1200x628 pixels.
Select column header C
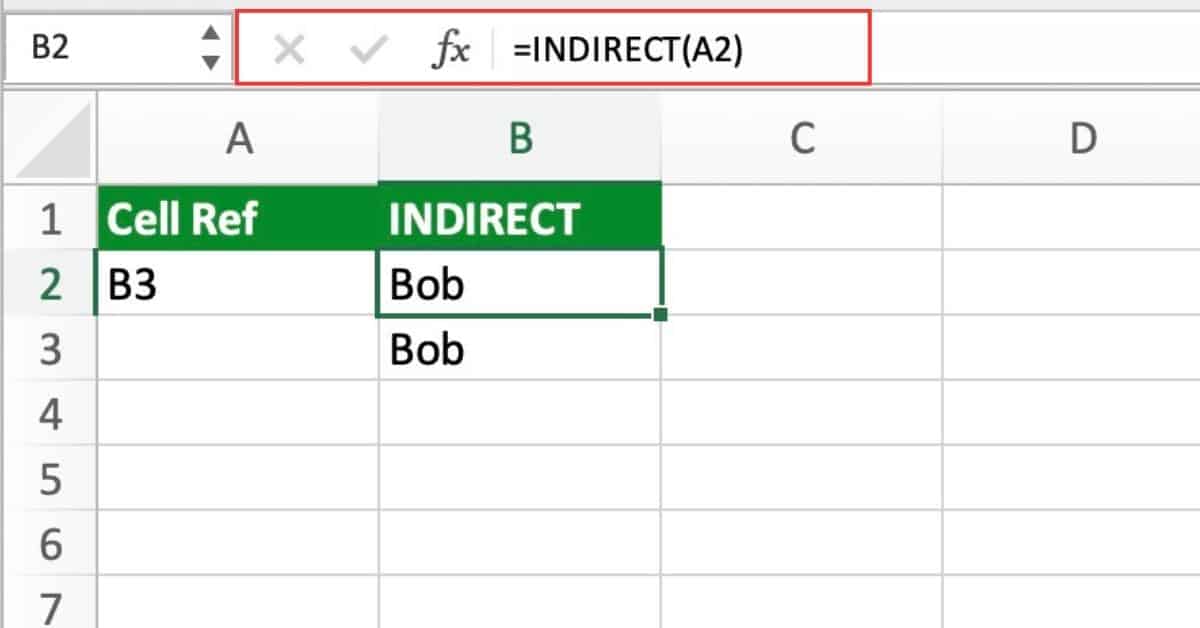pos(802,138)
